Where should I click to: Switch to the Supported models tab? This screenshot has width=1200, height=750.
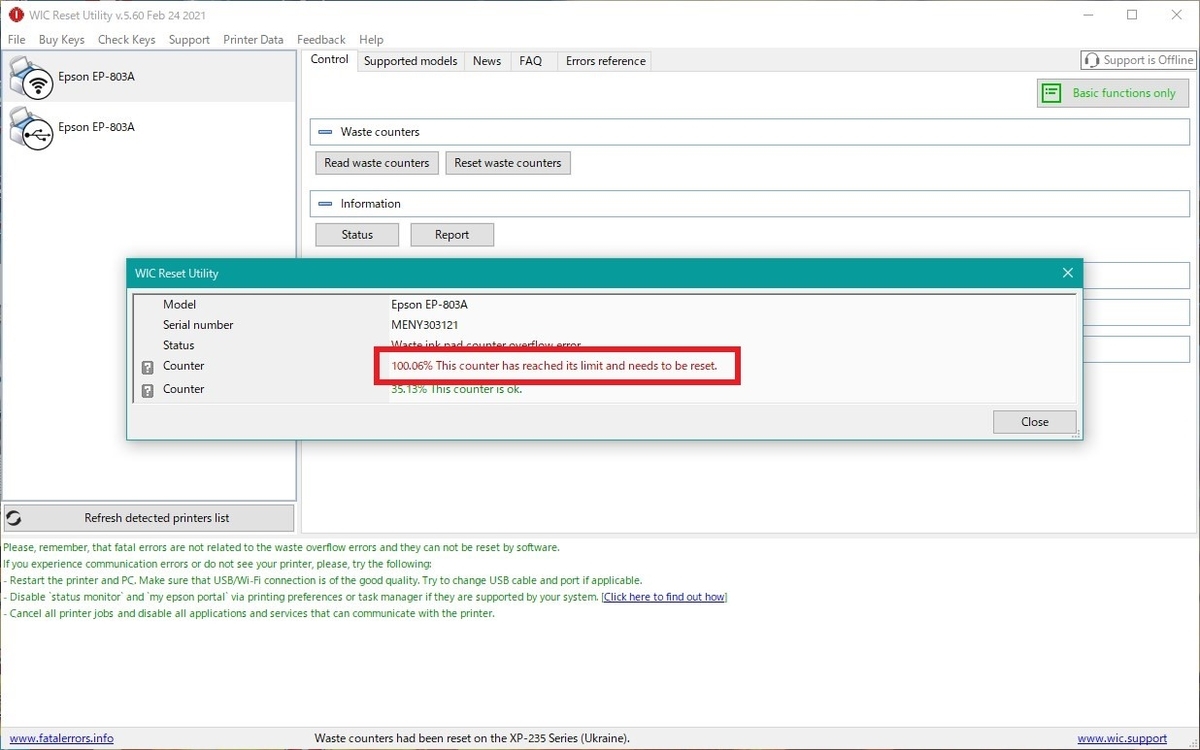pos(410,61)
